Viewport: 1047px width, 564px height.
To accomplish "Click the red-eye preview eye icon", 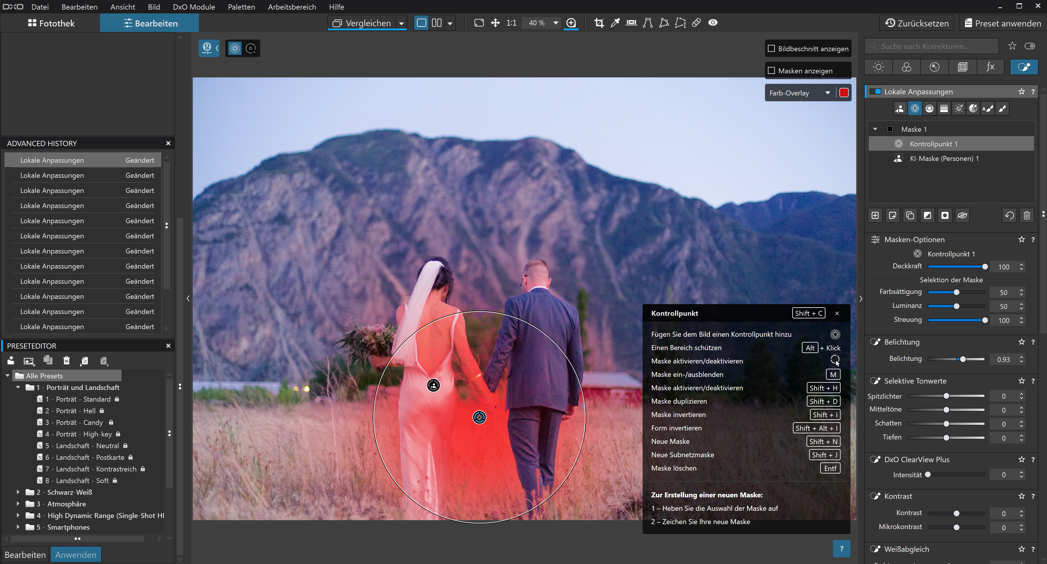I will (x=713, y=23).
